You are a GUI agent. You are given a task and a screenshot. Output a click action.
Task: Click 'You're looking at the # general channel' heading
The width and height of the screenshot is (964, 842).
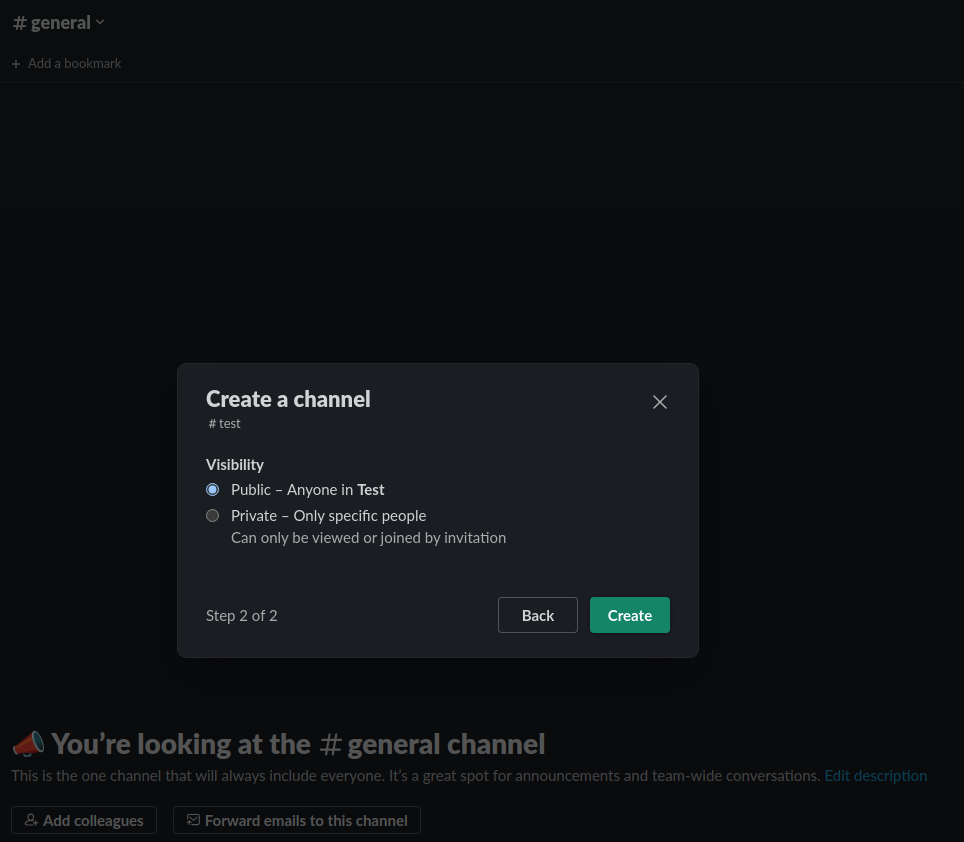[298, 744]
